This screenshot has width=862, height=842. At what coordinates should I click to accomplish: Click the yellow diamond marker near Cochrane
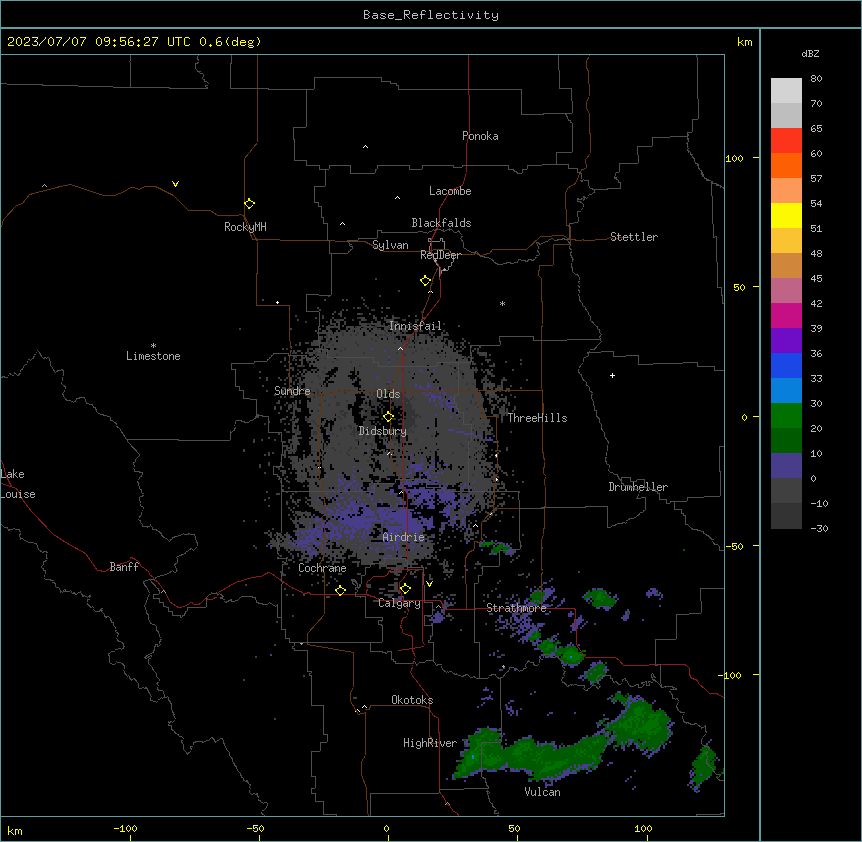tap(340, 590)
